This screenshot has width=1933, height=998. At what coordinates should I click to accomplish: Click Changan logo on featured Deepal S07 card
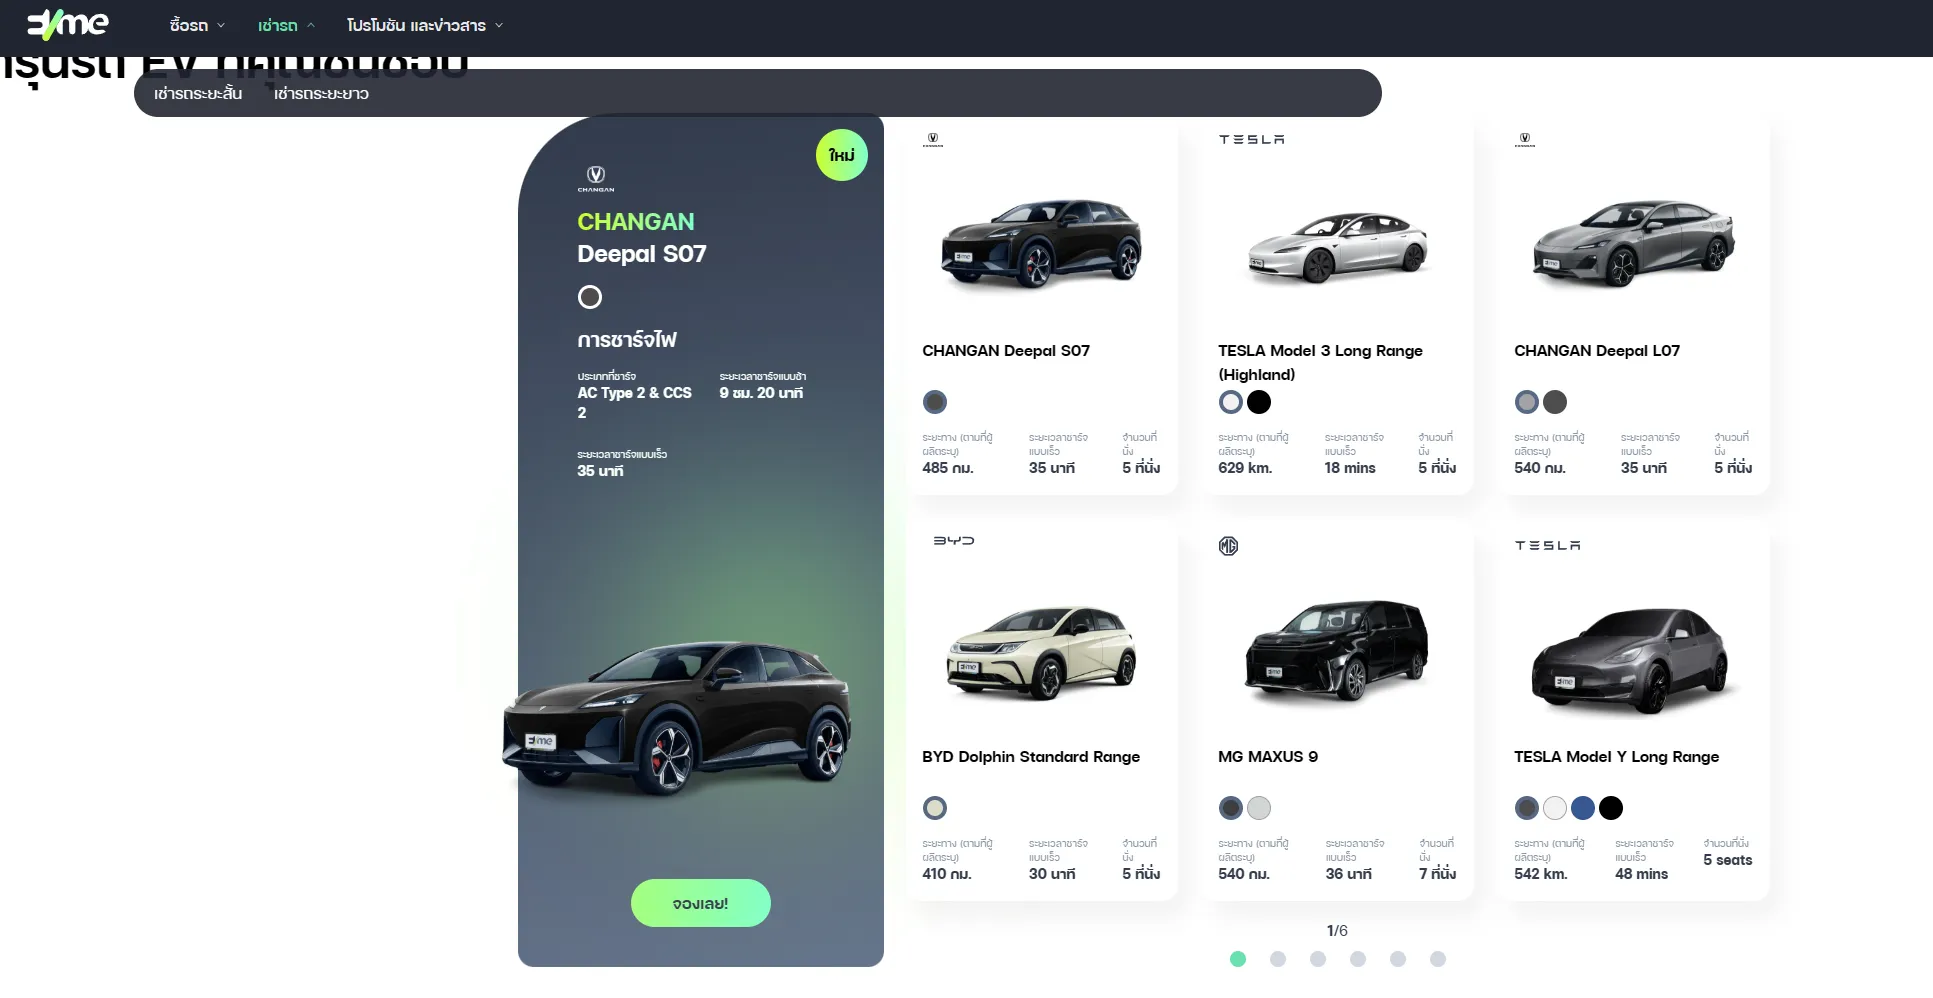[x=595, y=178]
